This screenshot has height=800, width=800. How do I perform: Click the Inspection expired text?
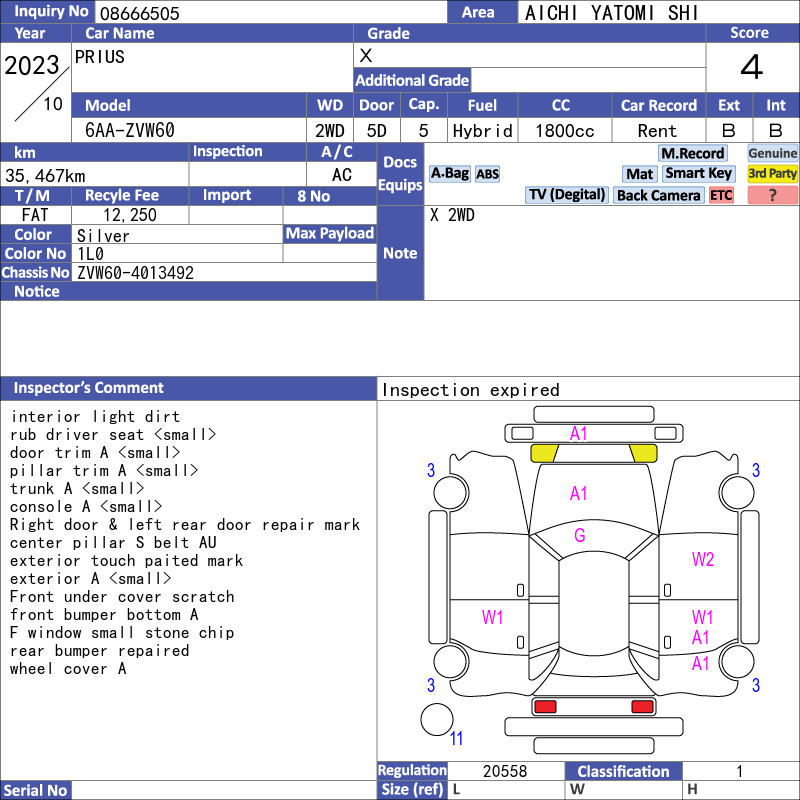click(x=471, y=390)
